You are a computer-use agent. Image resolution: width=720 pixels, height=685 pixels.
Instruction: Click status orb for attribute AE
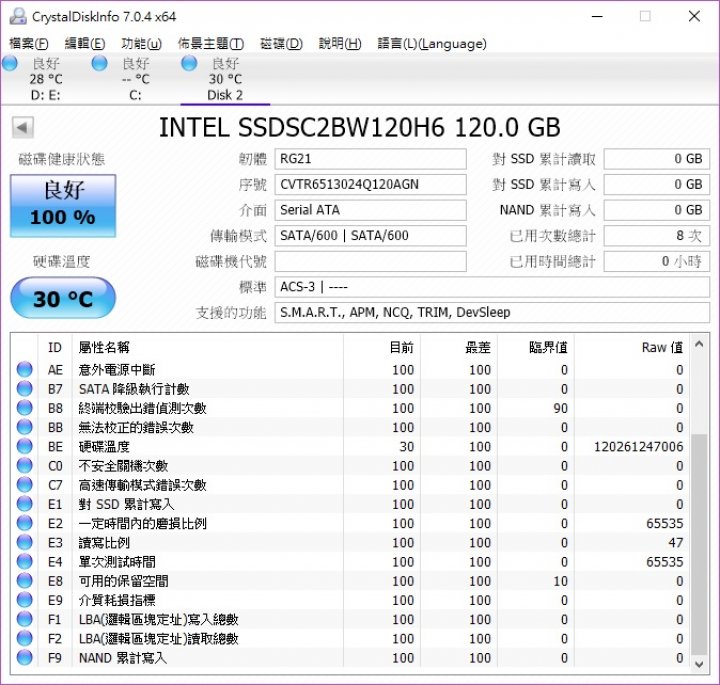24,369
